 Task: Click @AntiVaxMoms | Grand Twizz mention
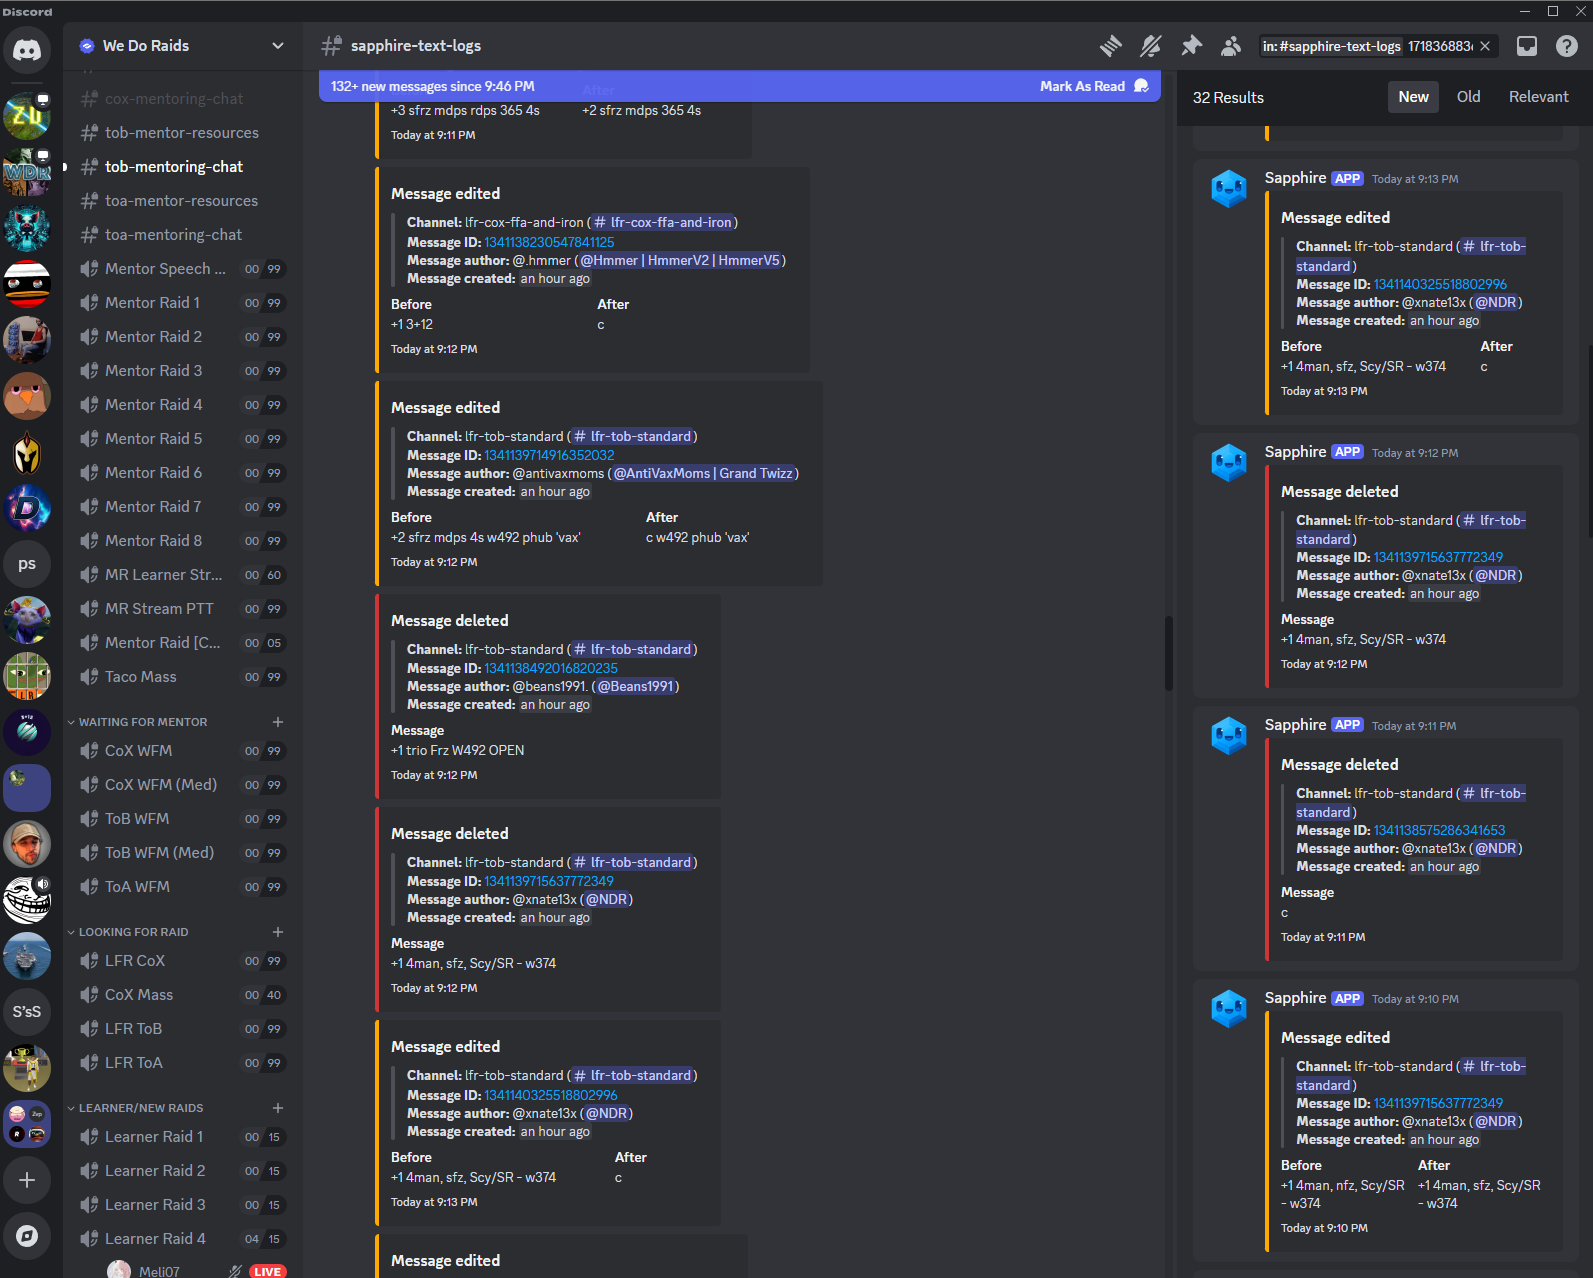[703, 473]
